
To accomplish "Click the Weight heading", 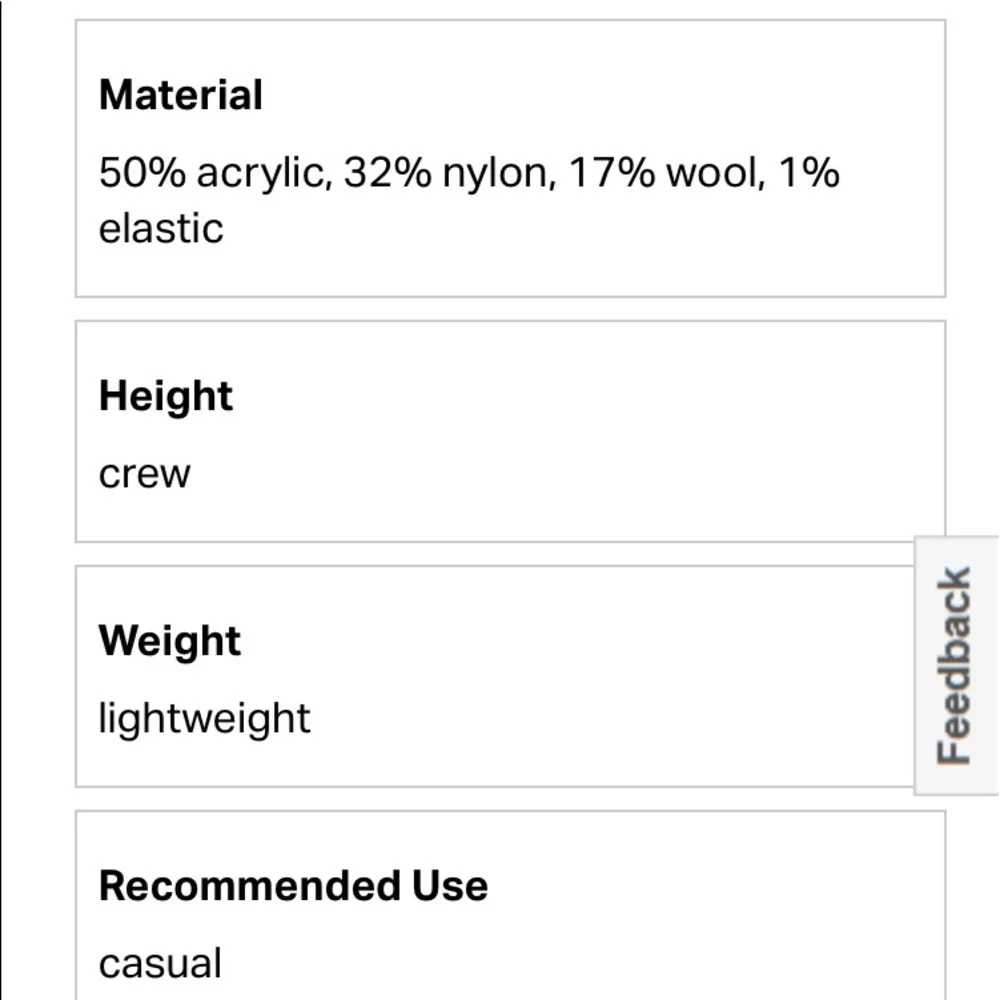I will pyautogui.click(x=170, y=640).
